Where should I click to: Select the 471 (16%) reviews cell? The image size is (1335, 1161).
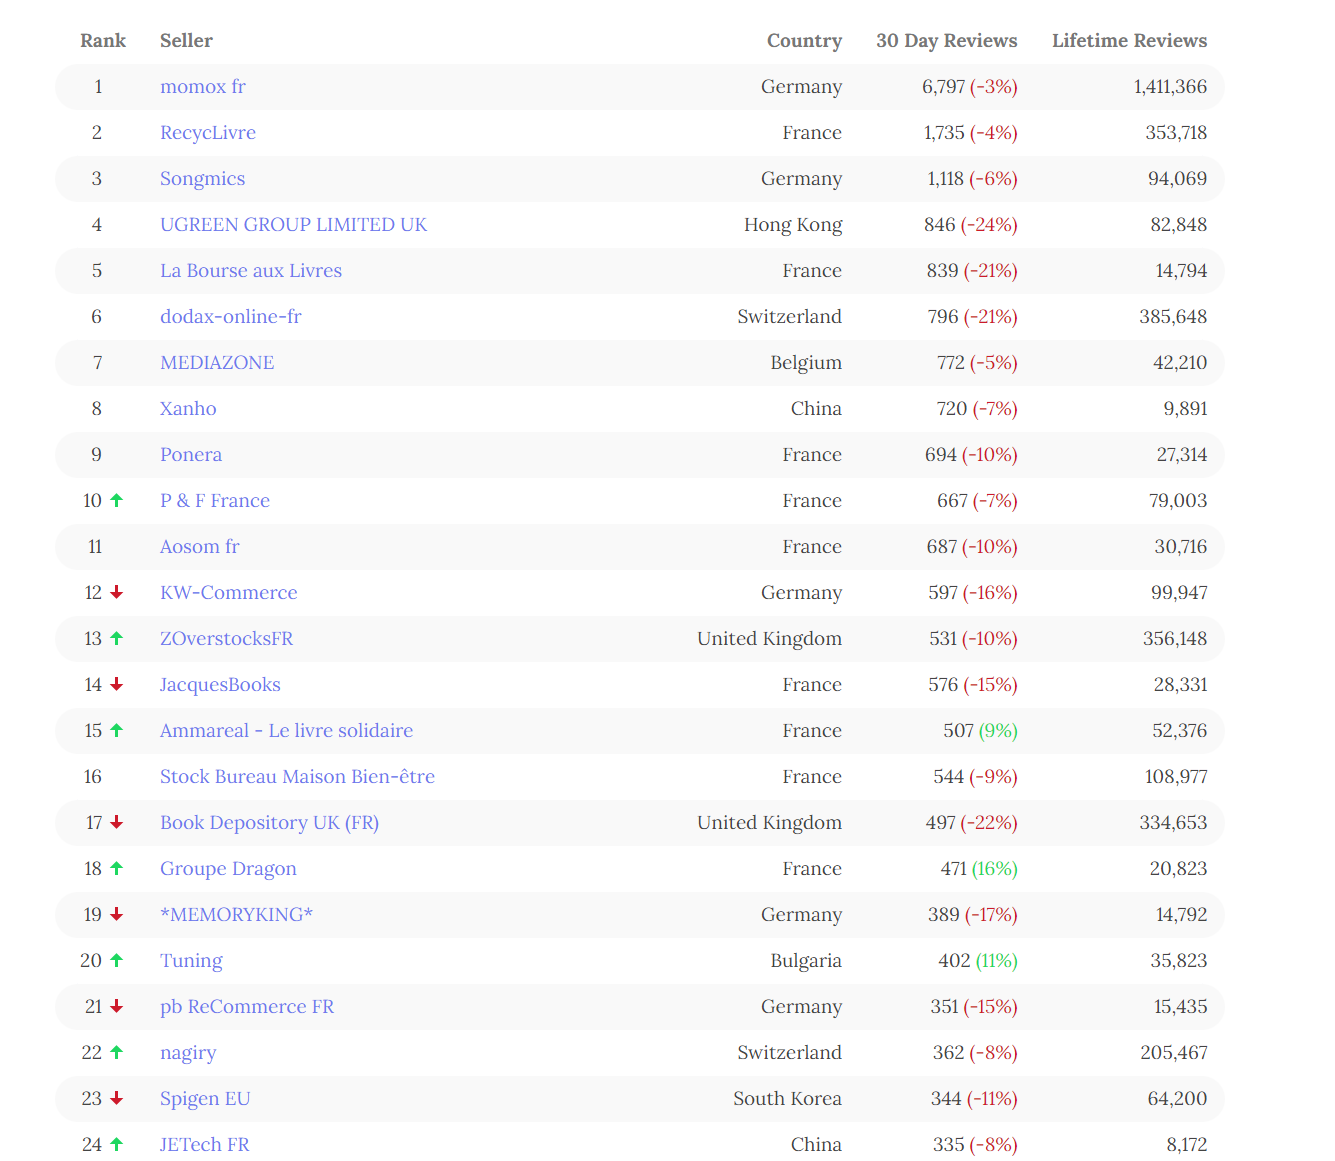tap(979, 869)
